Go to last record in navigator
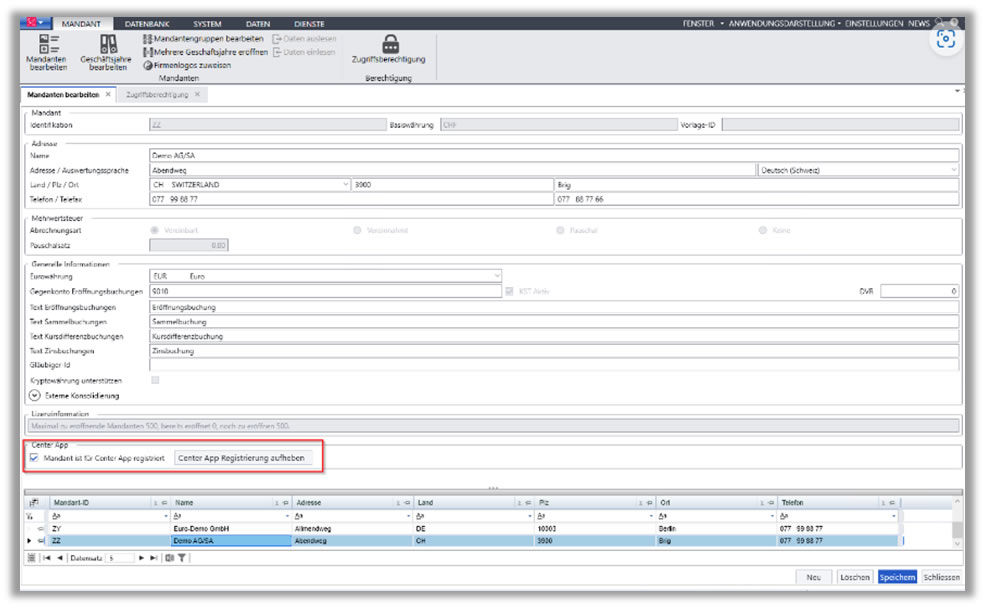985x608 pixels. pos(153,558)
